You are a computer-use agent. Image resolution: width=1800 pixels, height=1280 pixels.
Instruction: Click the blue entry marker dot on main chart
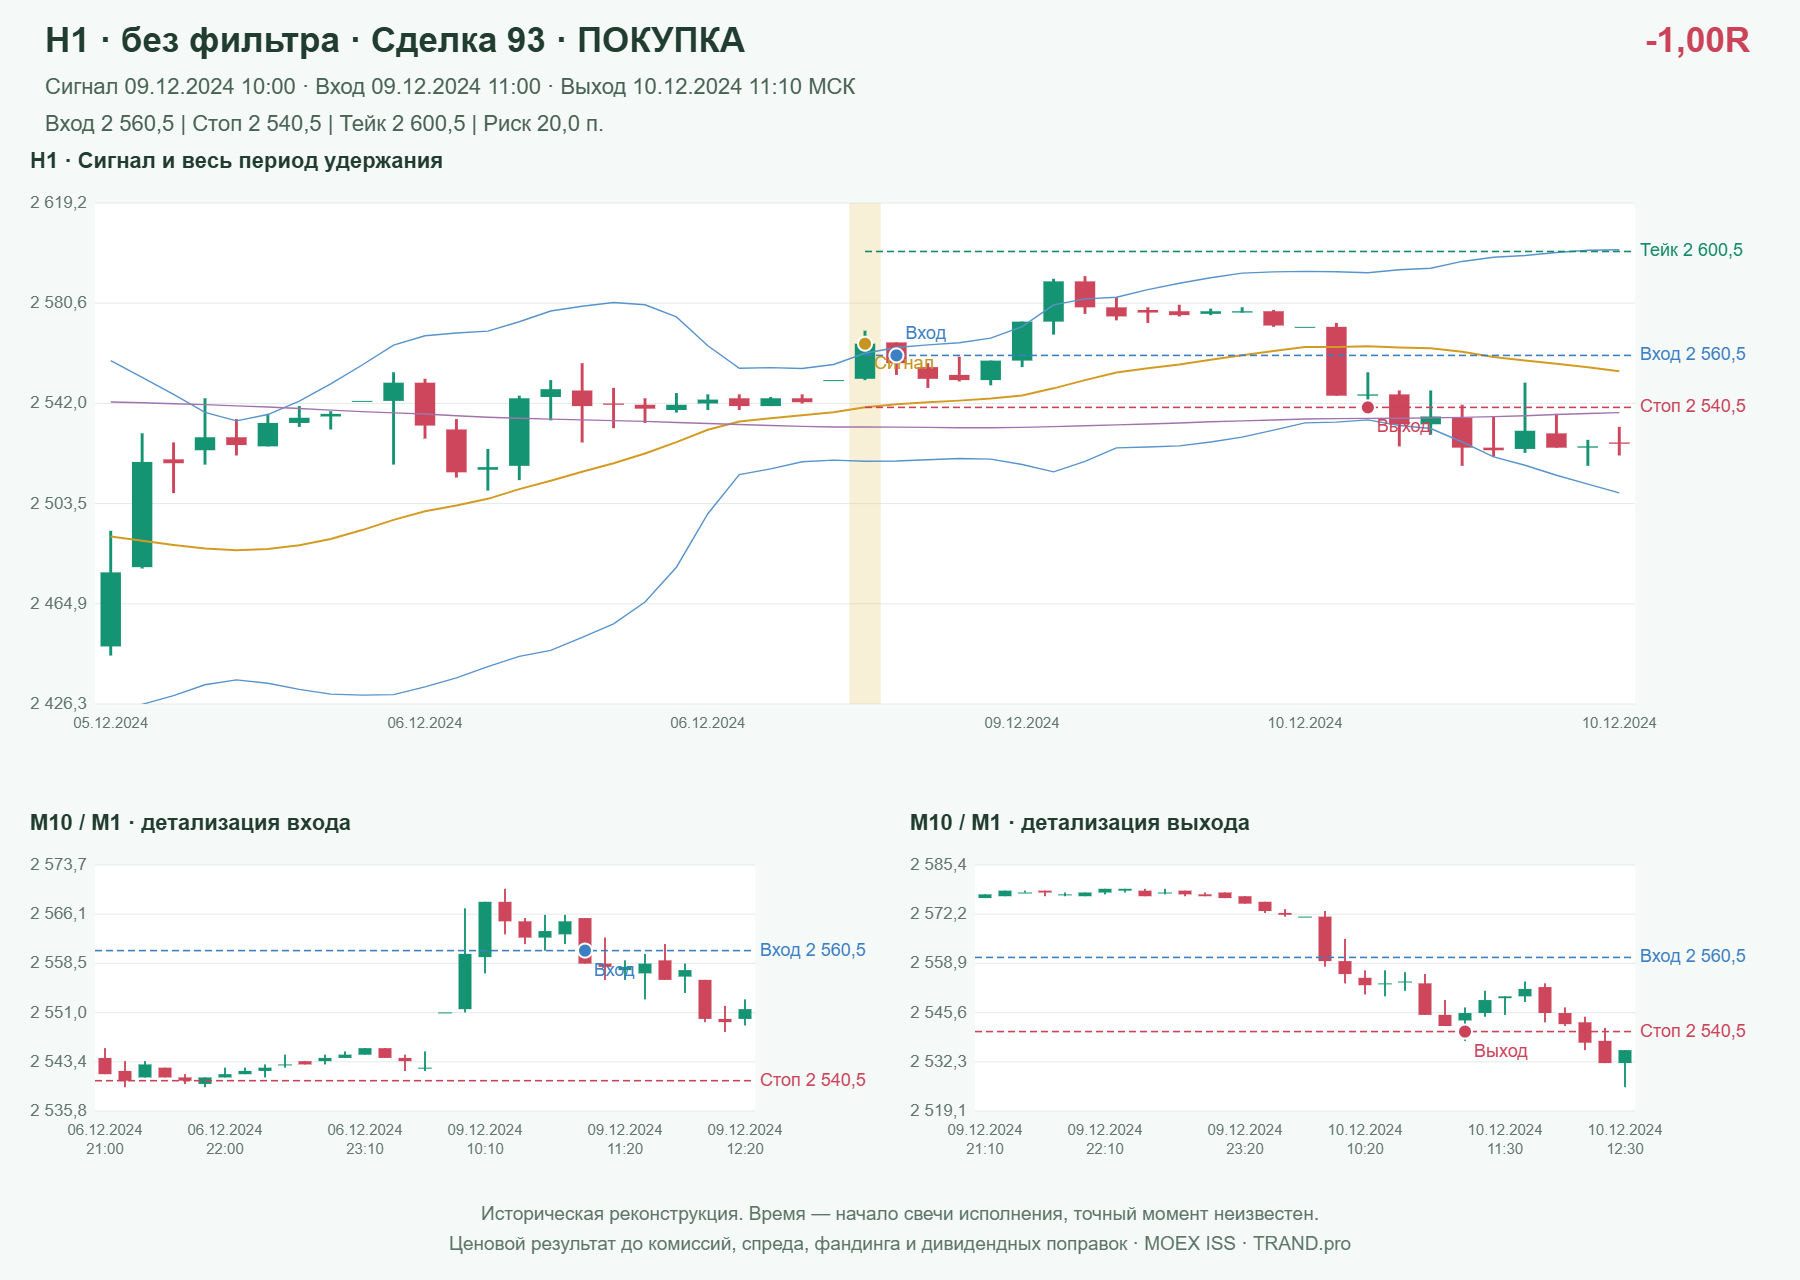(x=897, y=355)
